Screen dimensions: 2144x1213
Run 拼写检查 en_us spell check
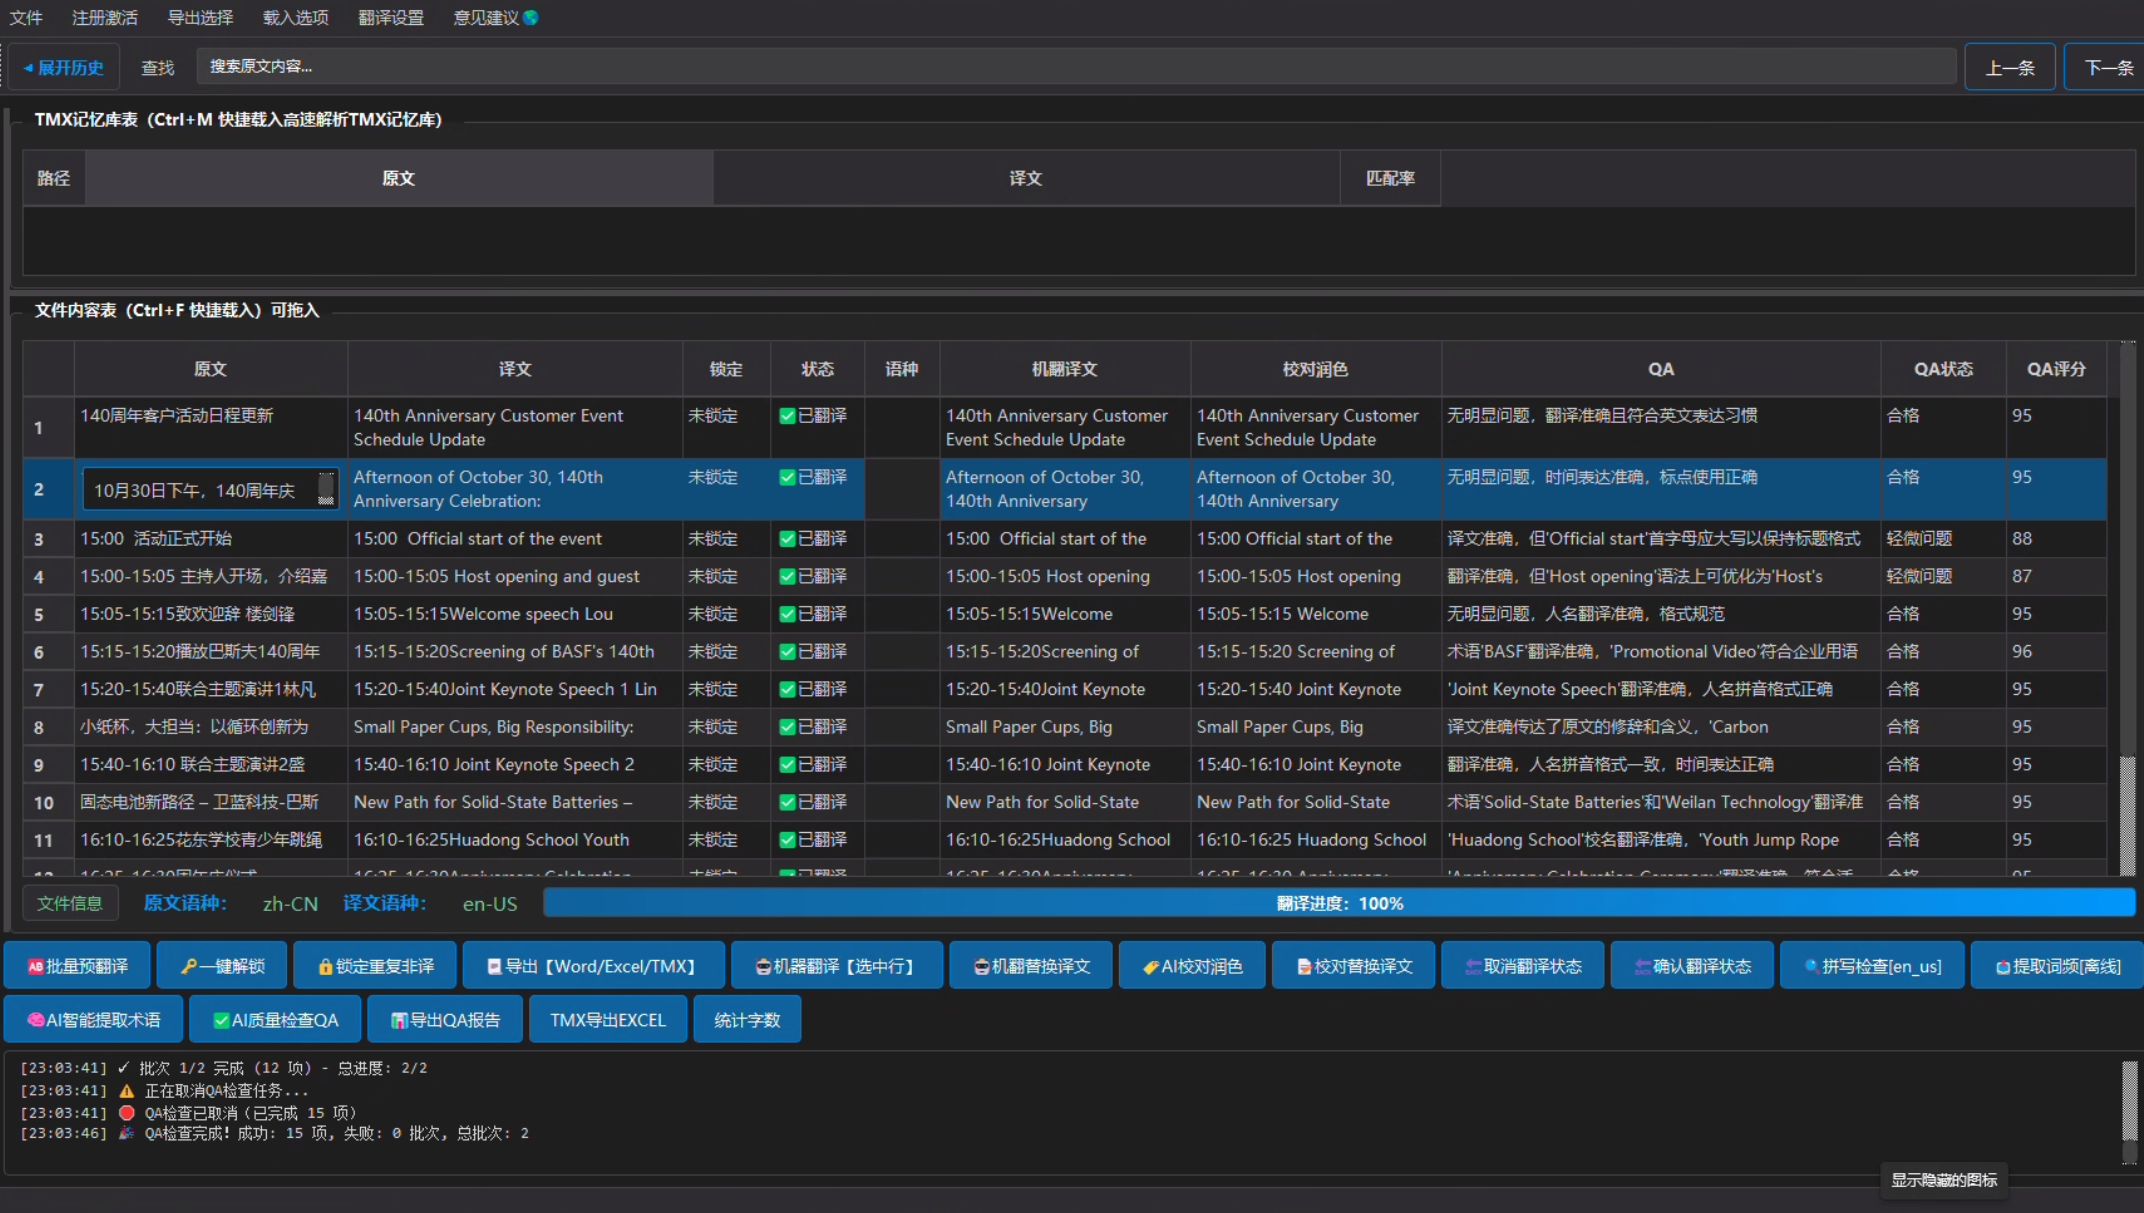1872,966
